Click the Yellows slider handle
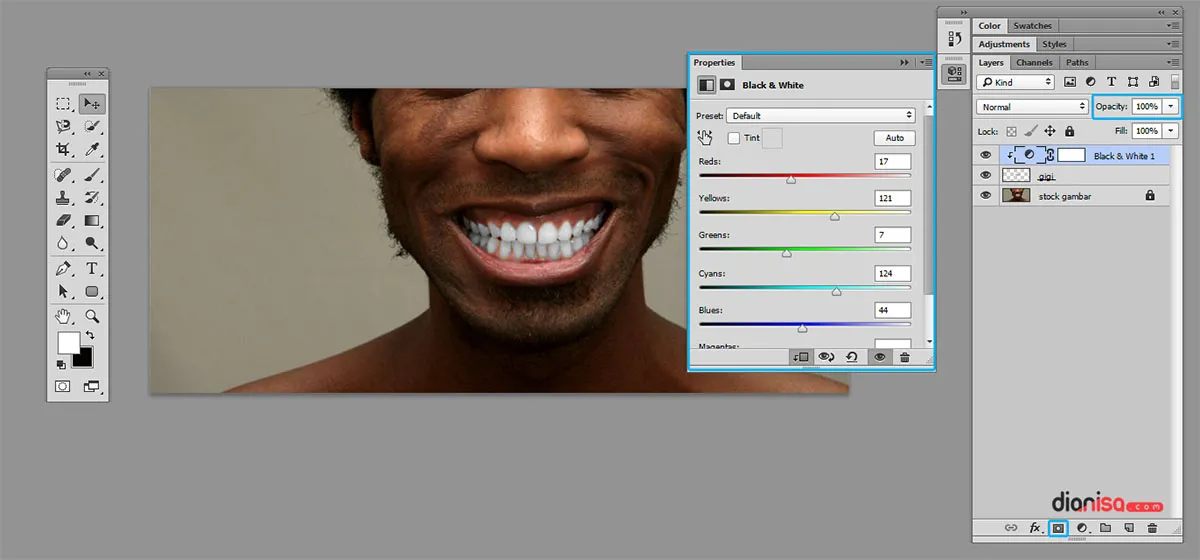Image resolution: width=1200 pixels, height=560 pixels. click(x=835, y=216)
